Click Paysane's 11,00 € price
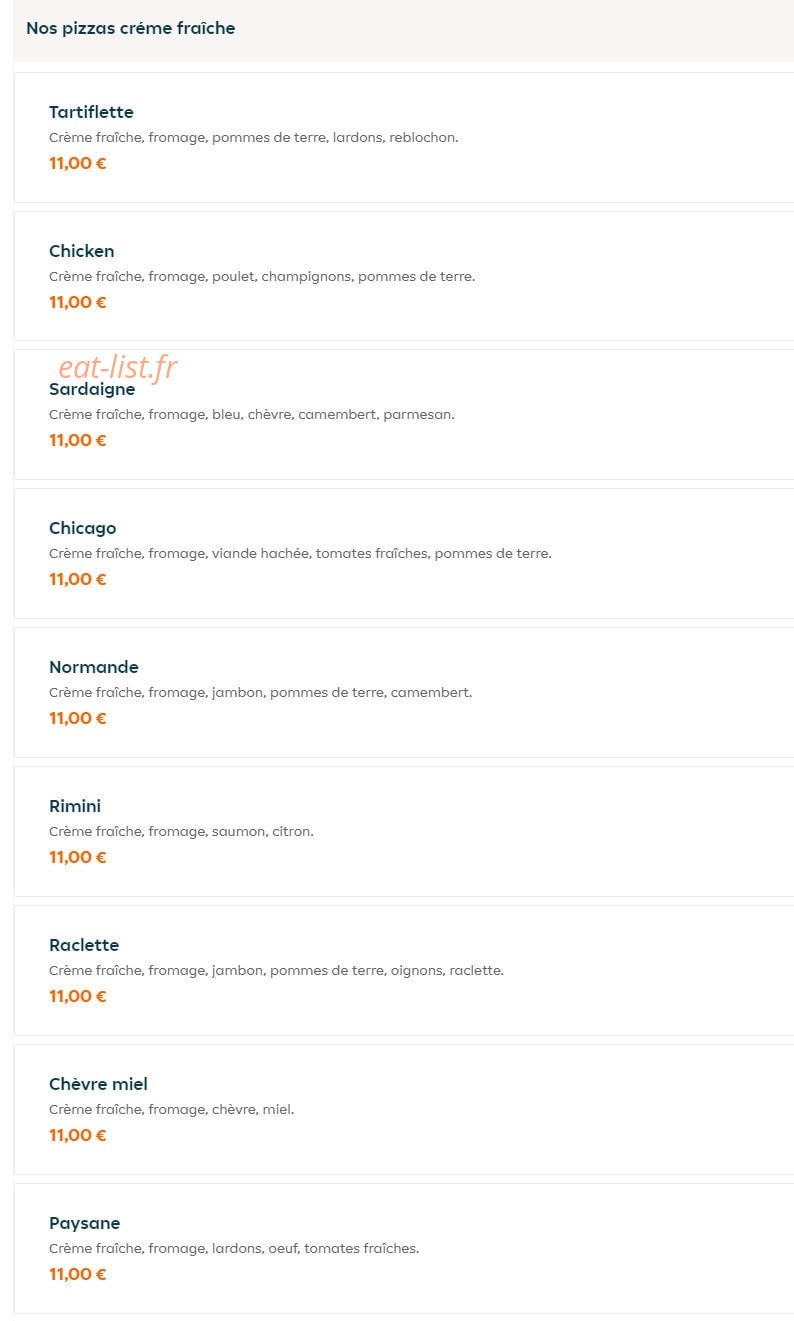 pos(77,1274)
